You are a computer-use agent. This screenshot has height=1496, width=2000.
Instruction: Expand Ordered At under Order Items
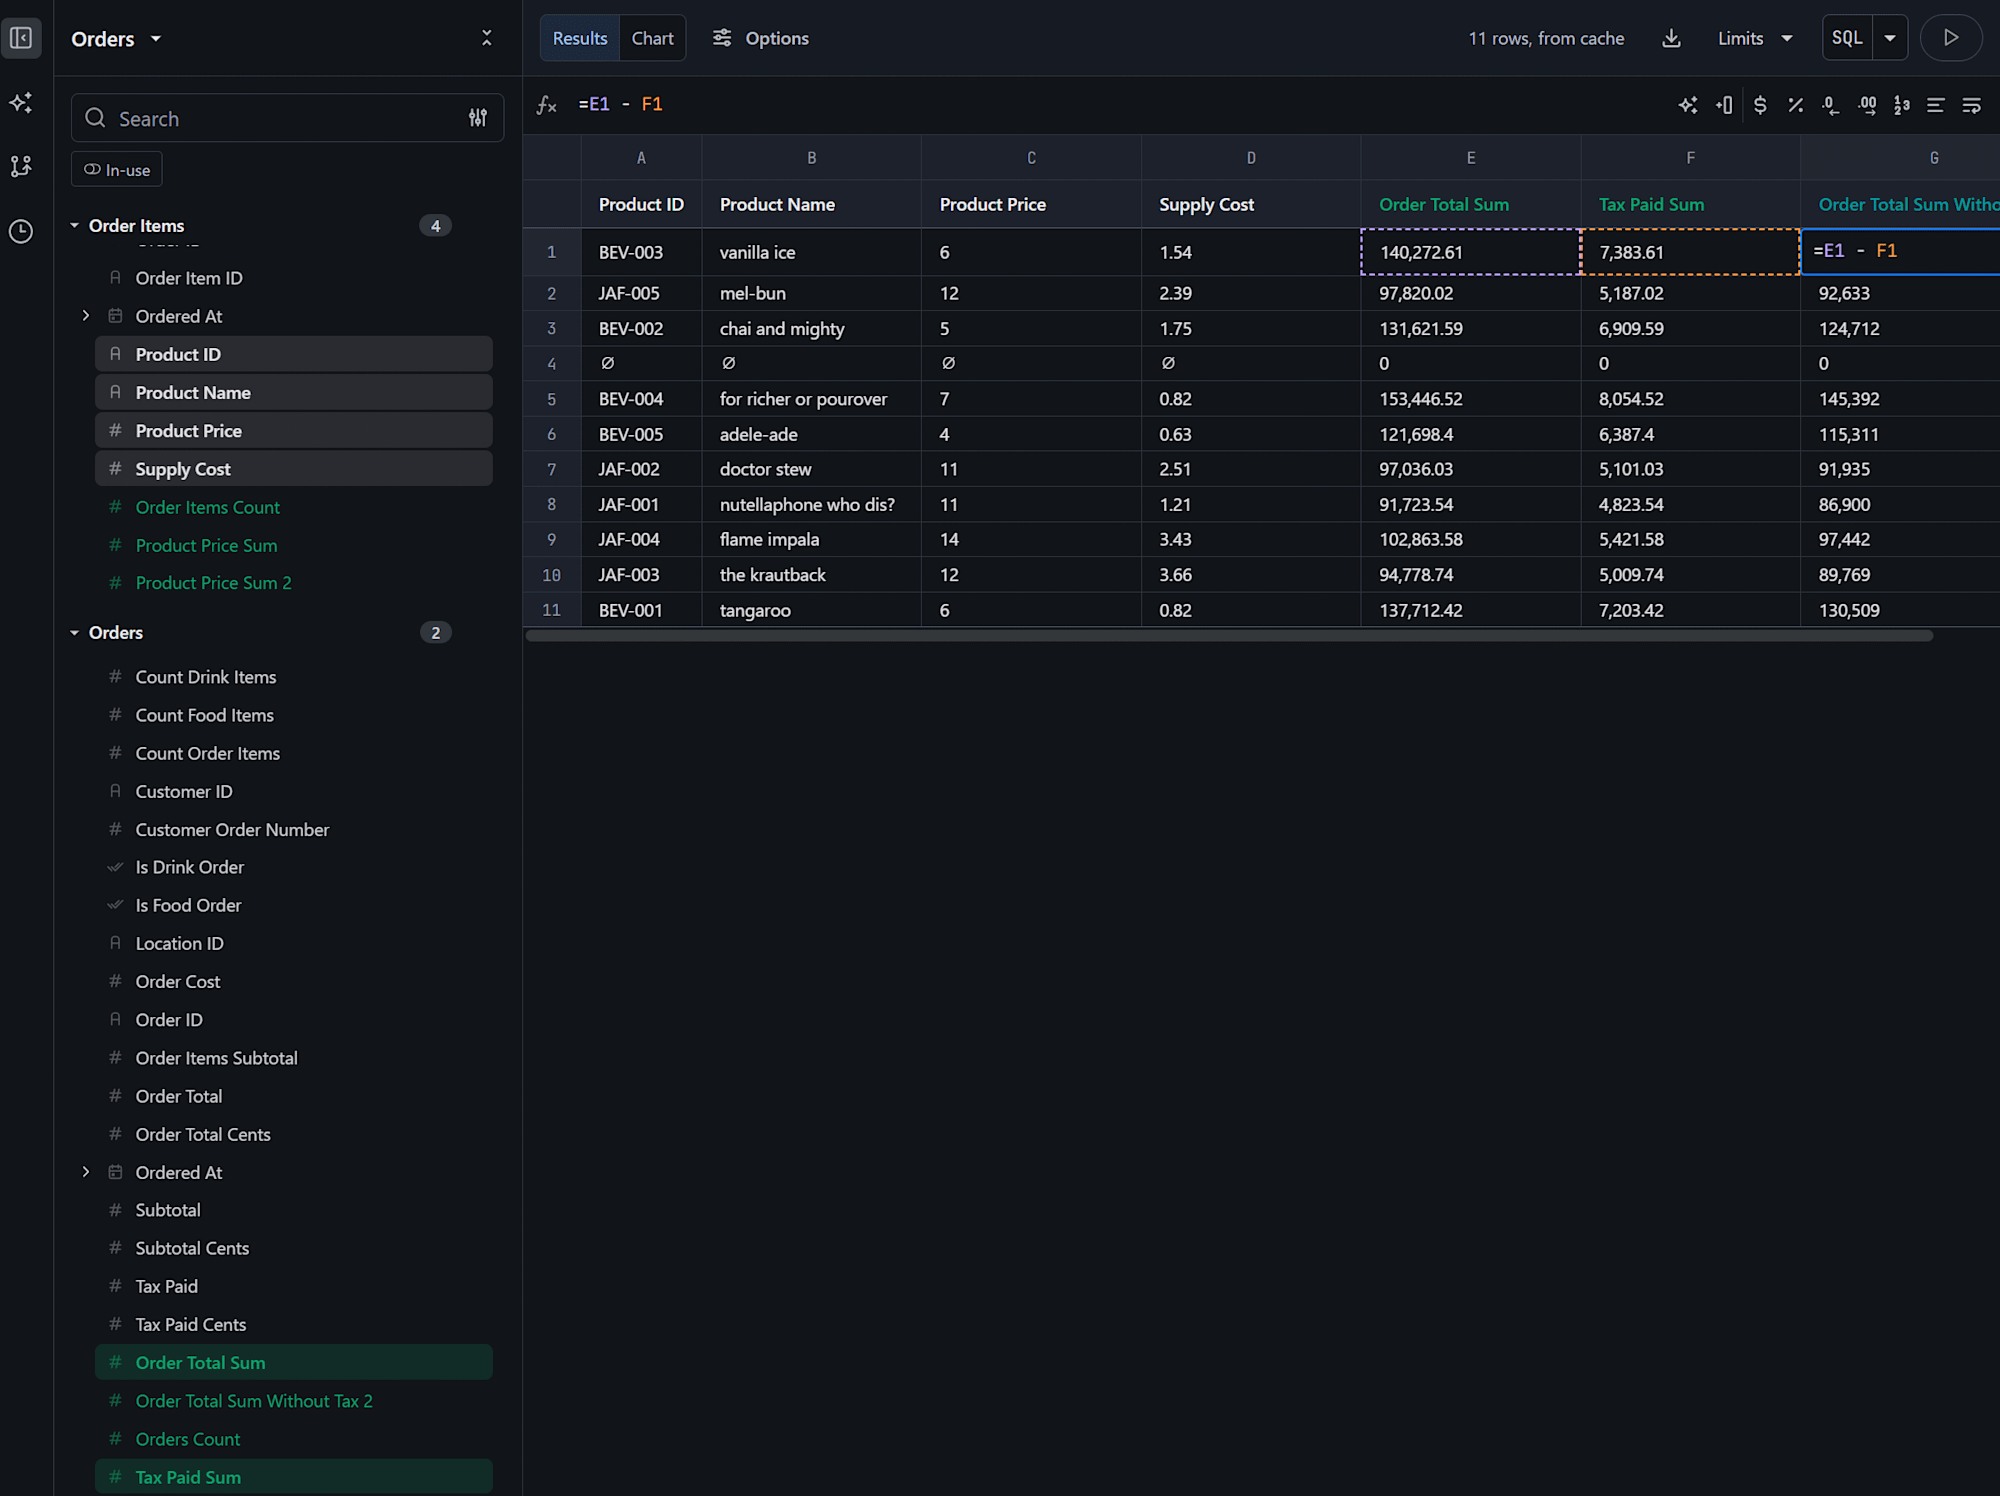[85, 316]
